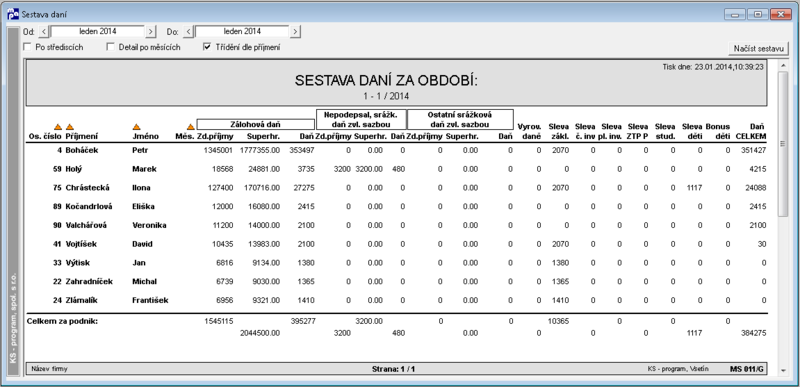Click the Tisk dne timestamp
Screen dimensions: 800x387
click(713, 67)
